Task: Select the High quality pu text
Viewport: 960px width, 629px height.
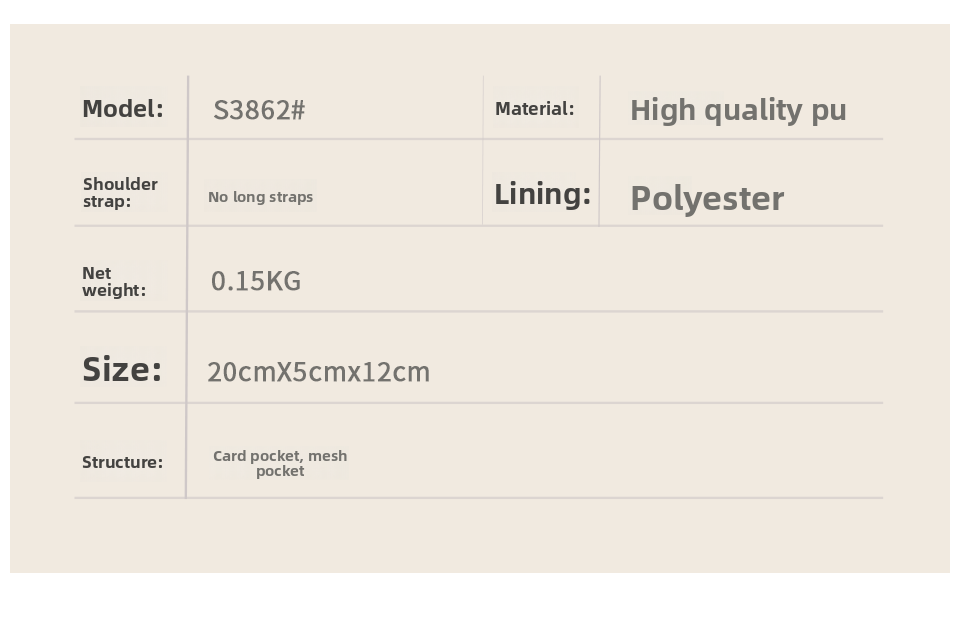Action: pyautogui.click(x=738, y=110)
